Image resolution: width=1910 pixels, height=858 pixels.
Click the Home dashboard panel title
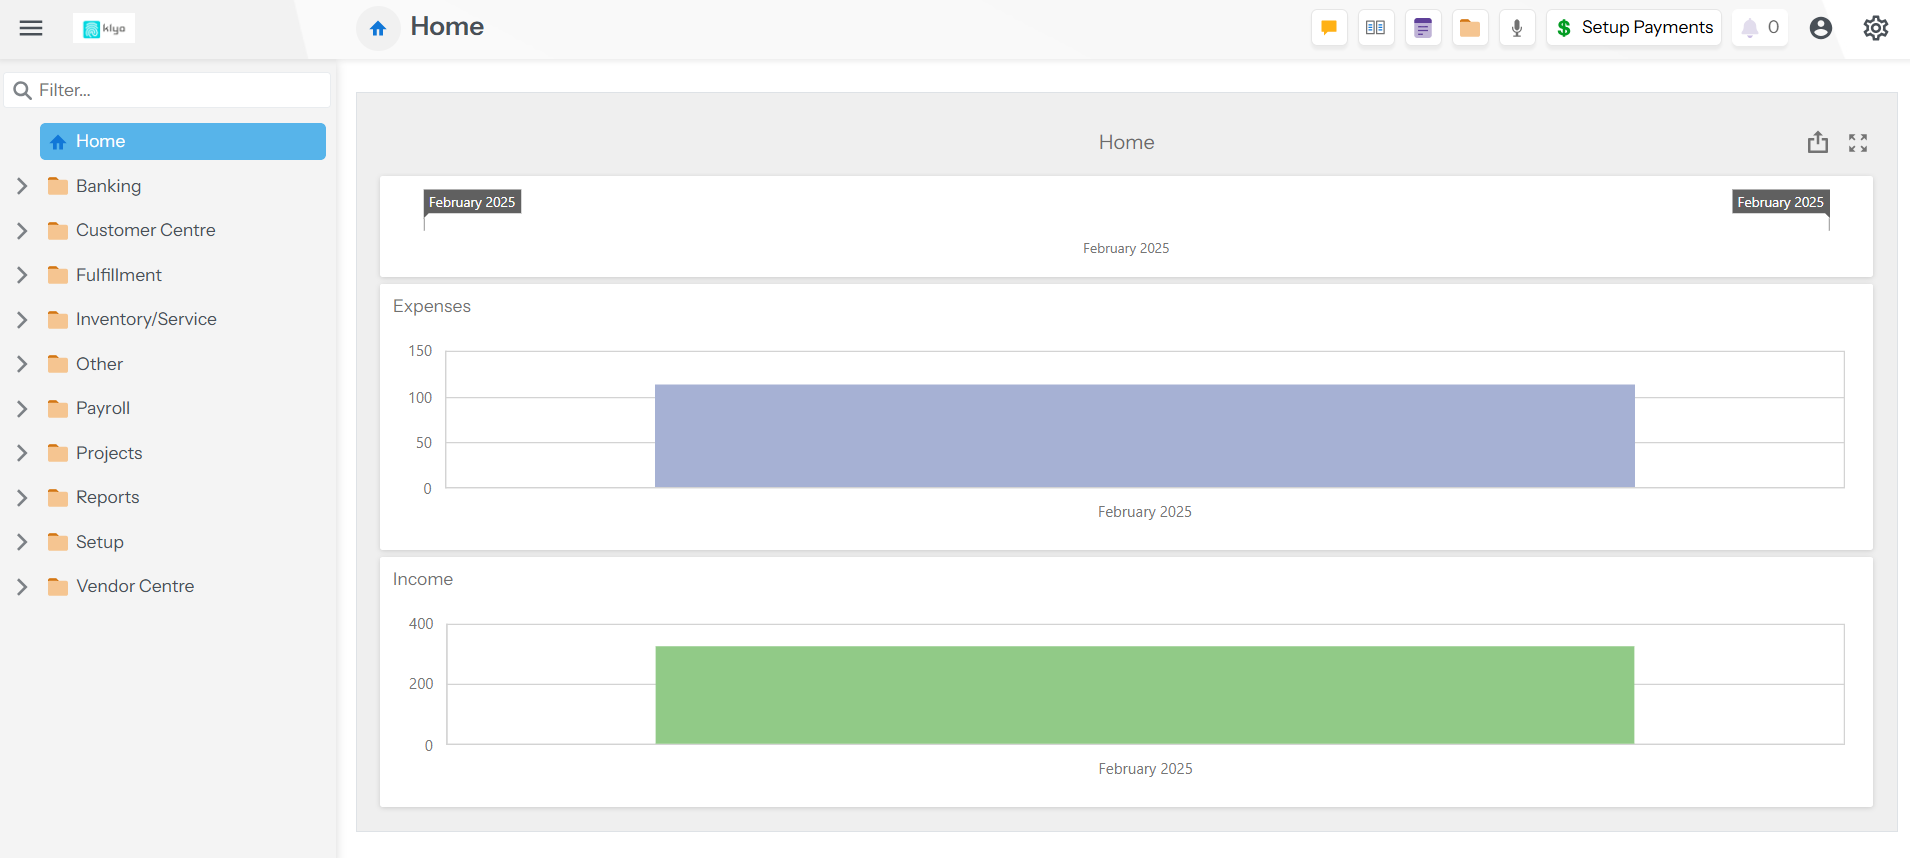click(1126, 142)
